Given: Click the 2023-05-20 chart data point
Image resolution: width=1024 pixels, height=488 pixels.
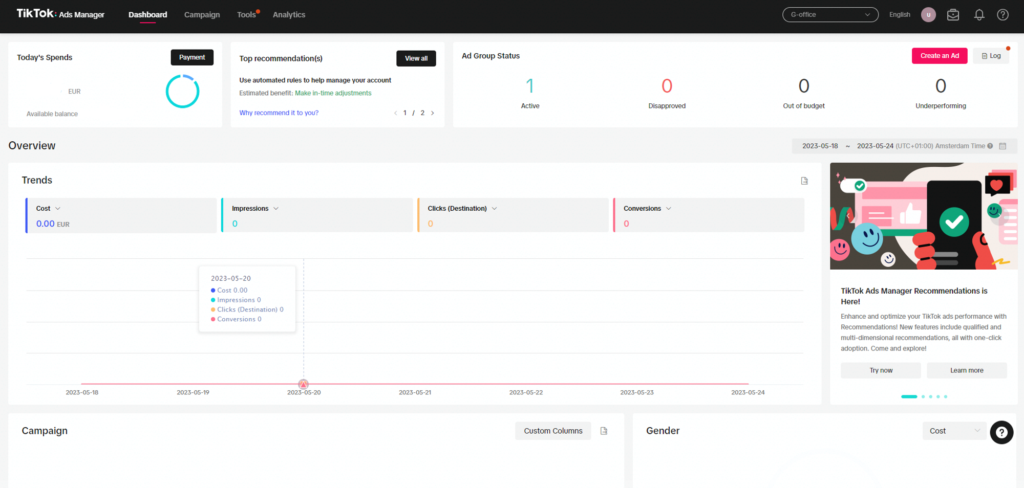Looking at the screenshot, I should click(x=303, y=384).
